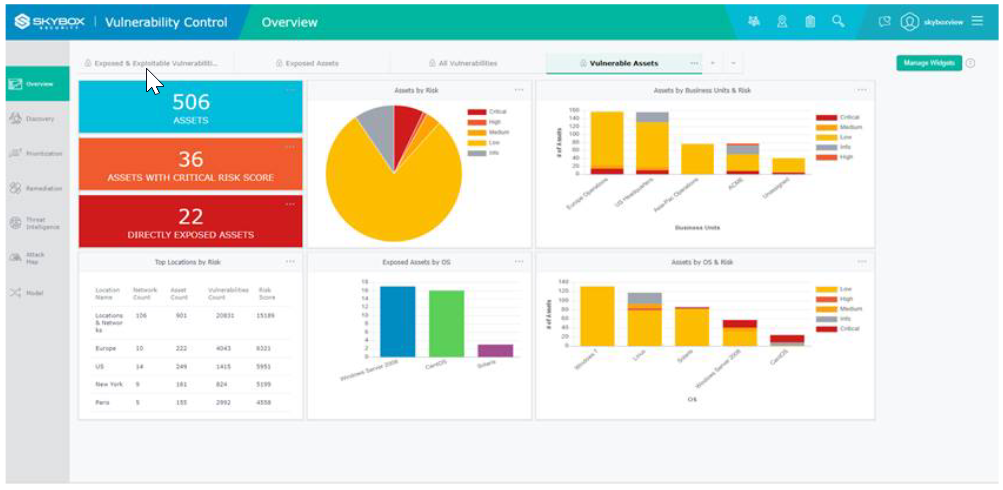1003x490 pixels.
Task: Go to Prioritization in the sidebar
Action: [x=35, y=153]
